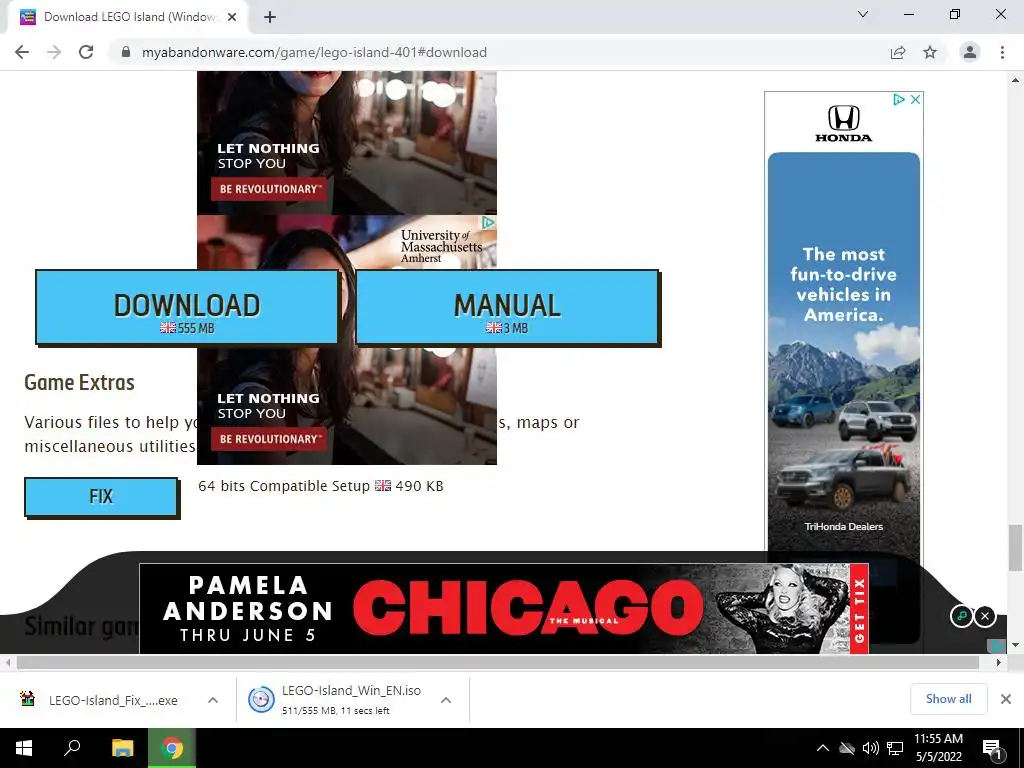Screen dimensions: 1024x768
Task: Close the downloads bar
Action: 1006,699
